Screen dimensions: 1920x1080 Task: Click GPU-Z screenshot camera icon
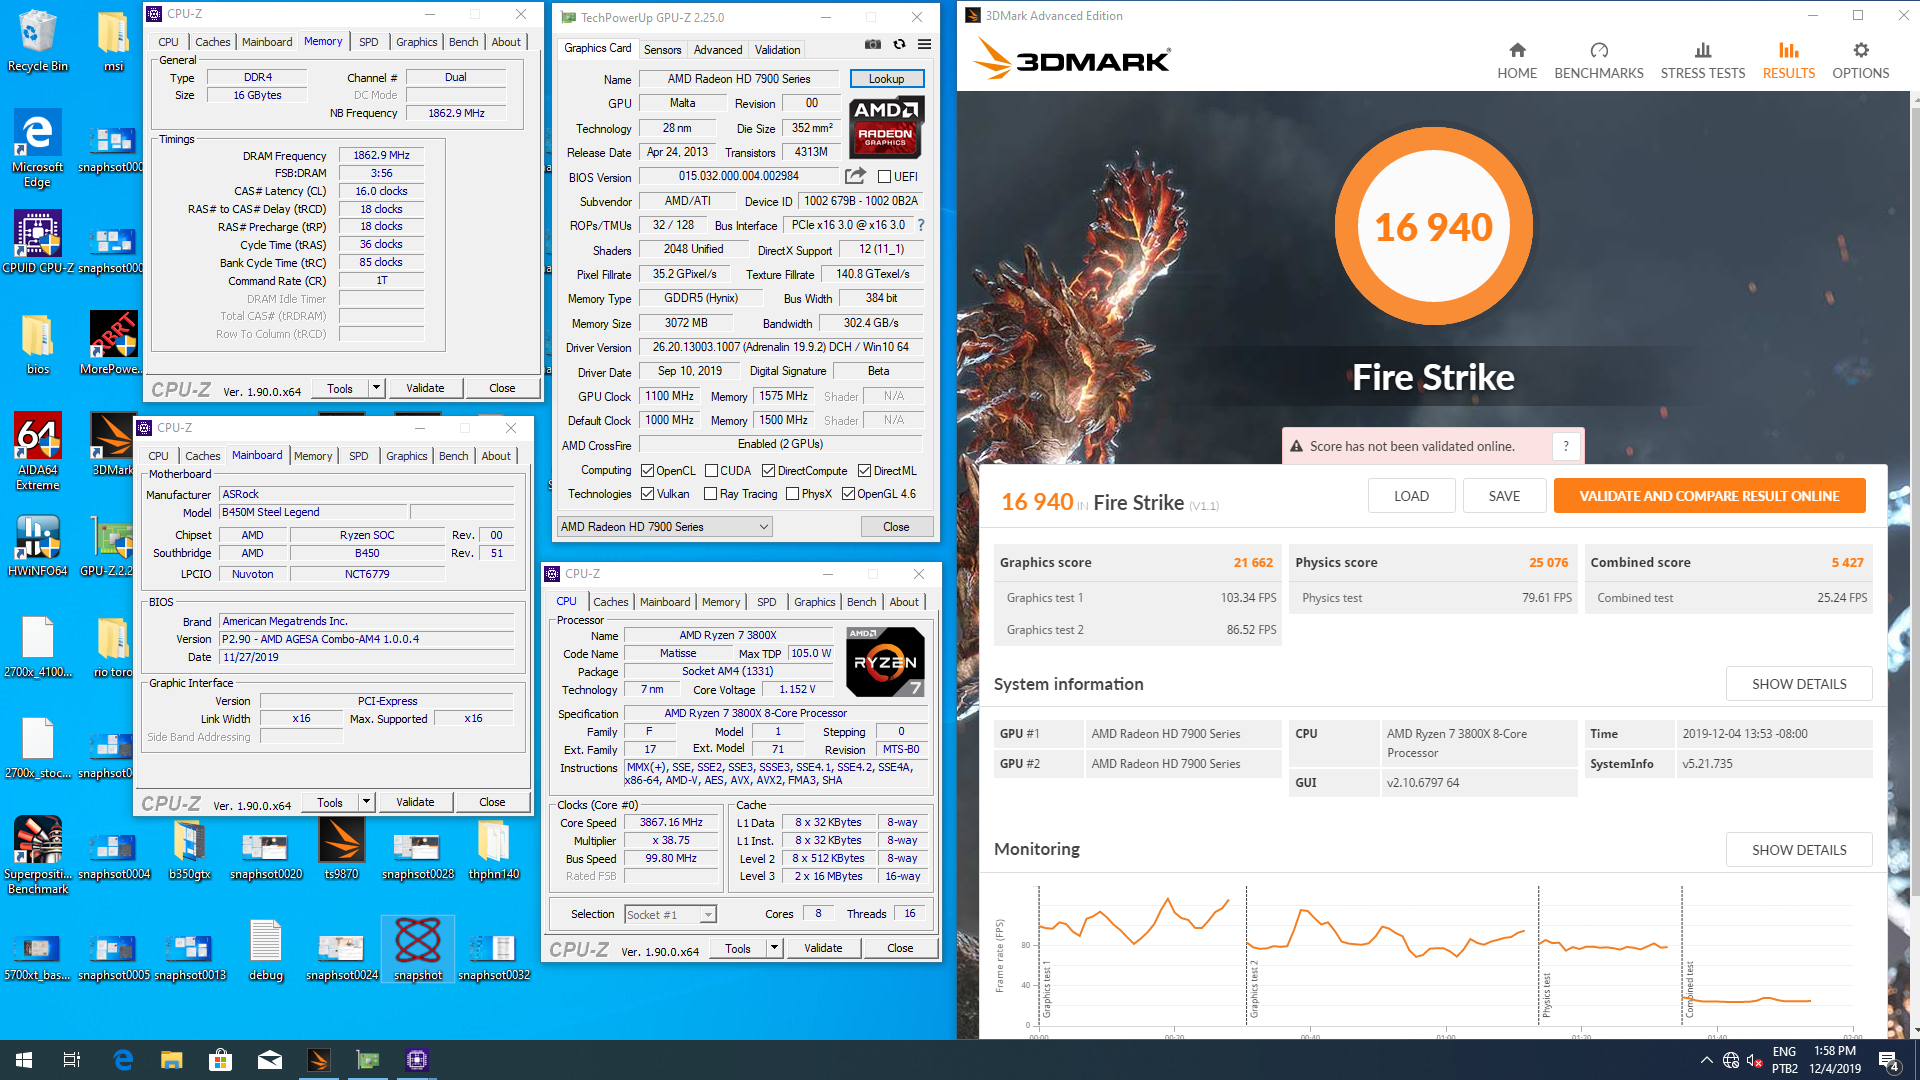click(x=873, y=44)
